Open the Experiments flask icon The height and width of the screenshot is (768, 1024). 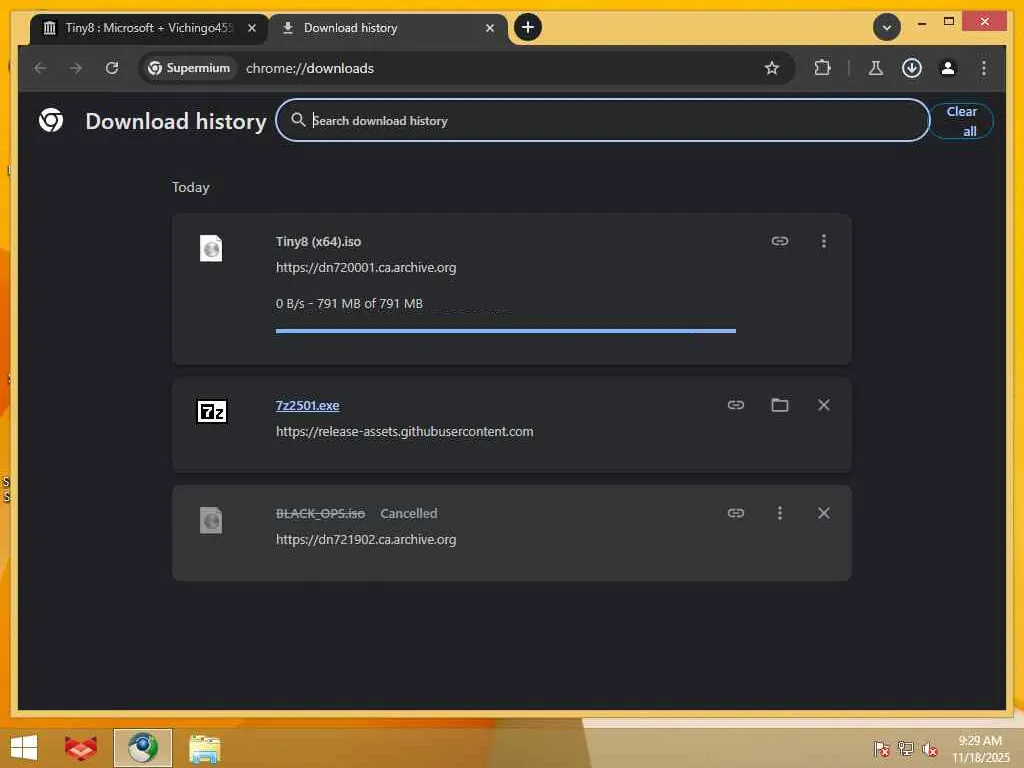(x=876, y=68)
